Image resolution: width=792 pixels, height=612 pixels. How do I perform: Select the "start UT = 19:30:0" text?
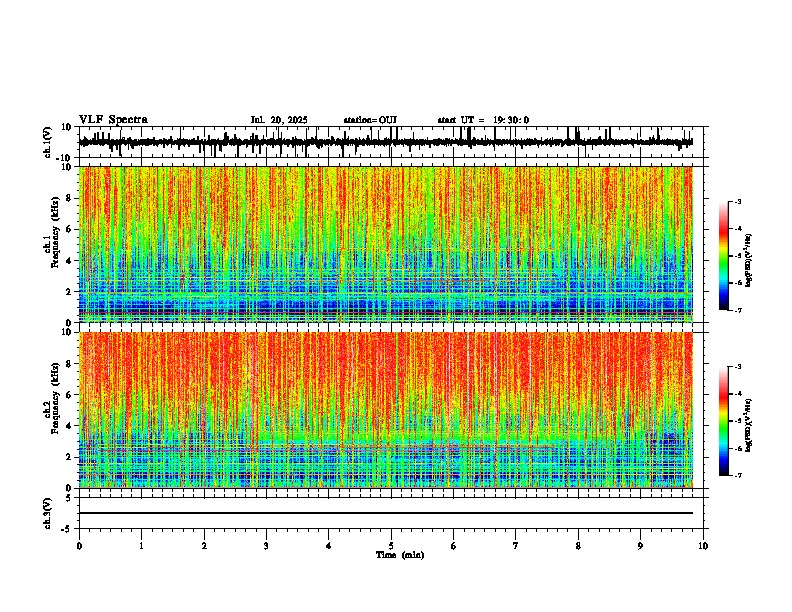tap(483, 120)
